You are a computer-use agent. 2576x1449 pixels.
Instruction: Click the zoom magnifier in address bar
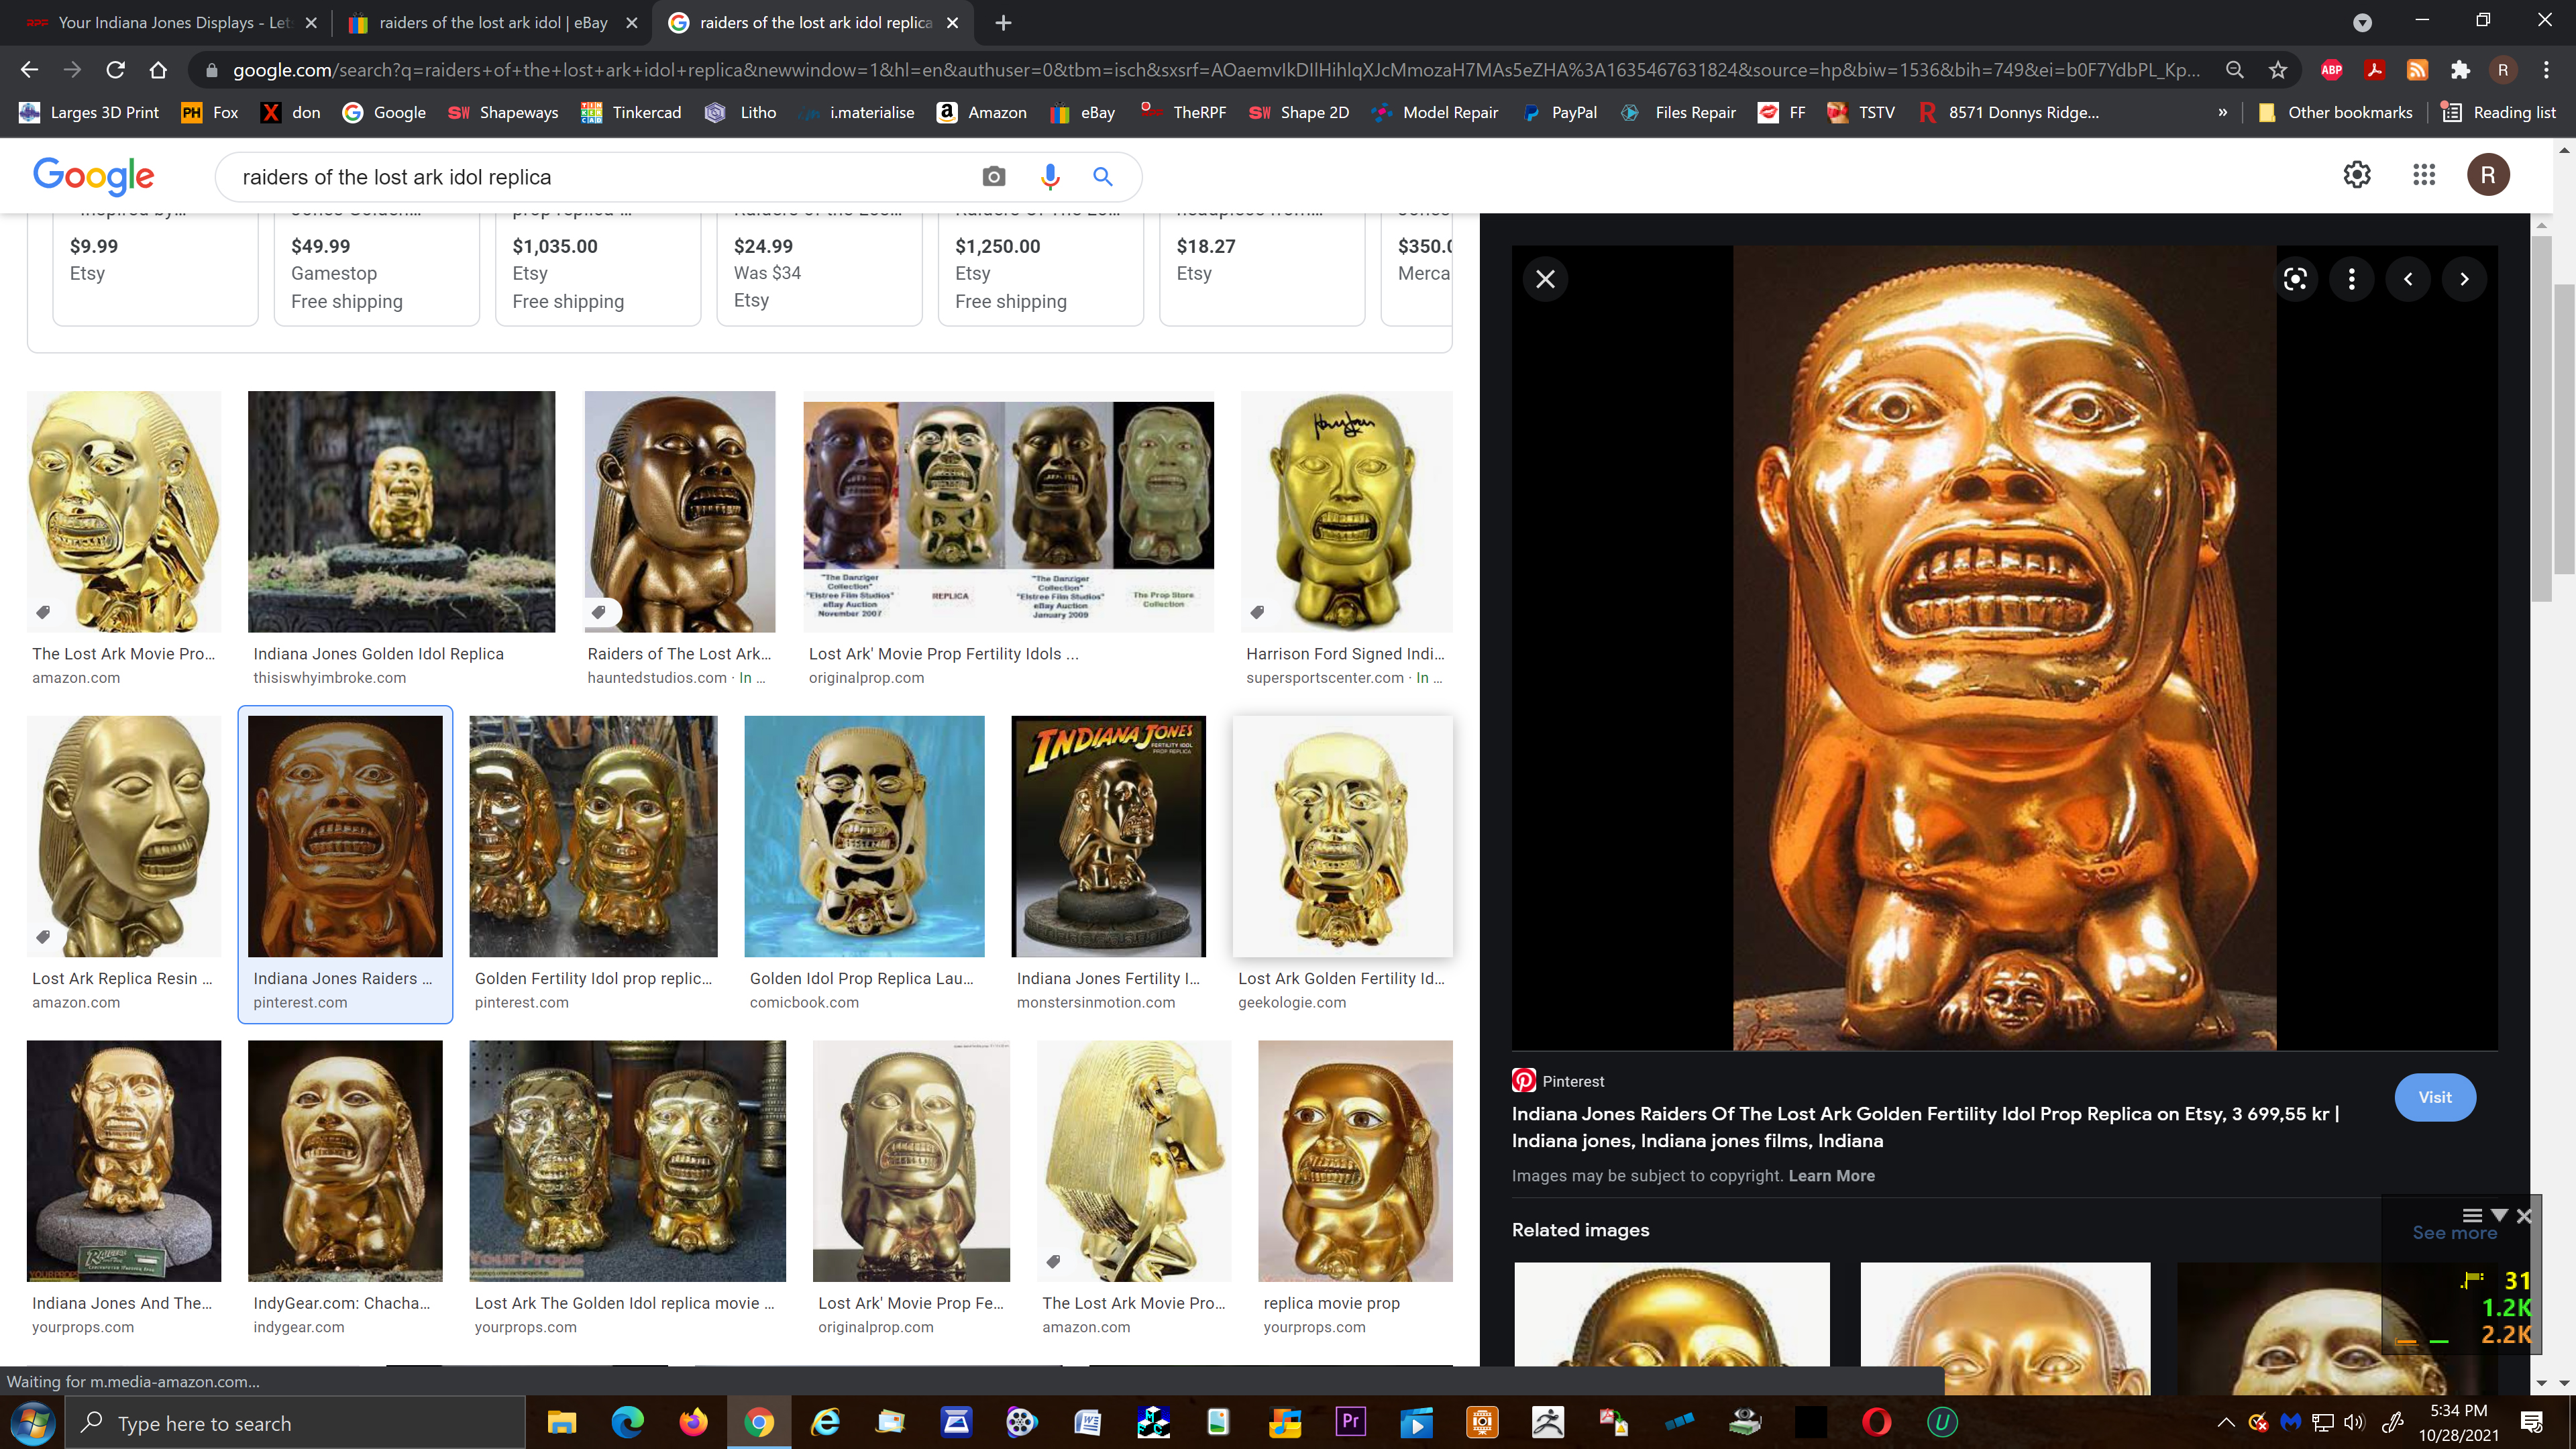click(2235, 70)
